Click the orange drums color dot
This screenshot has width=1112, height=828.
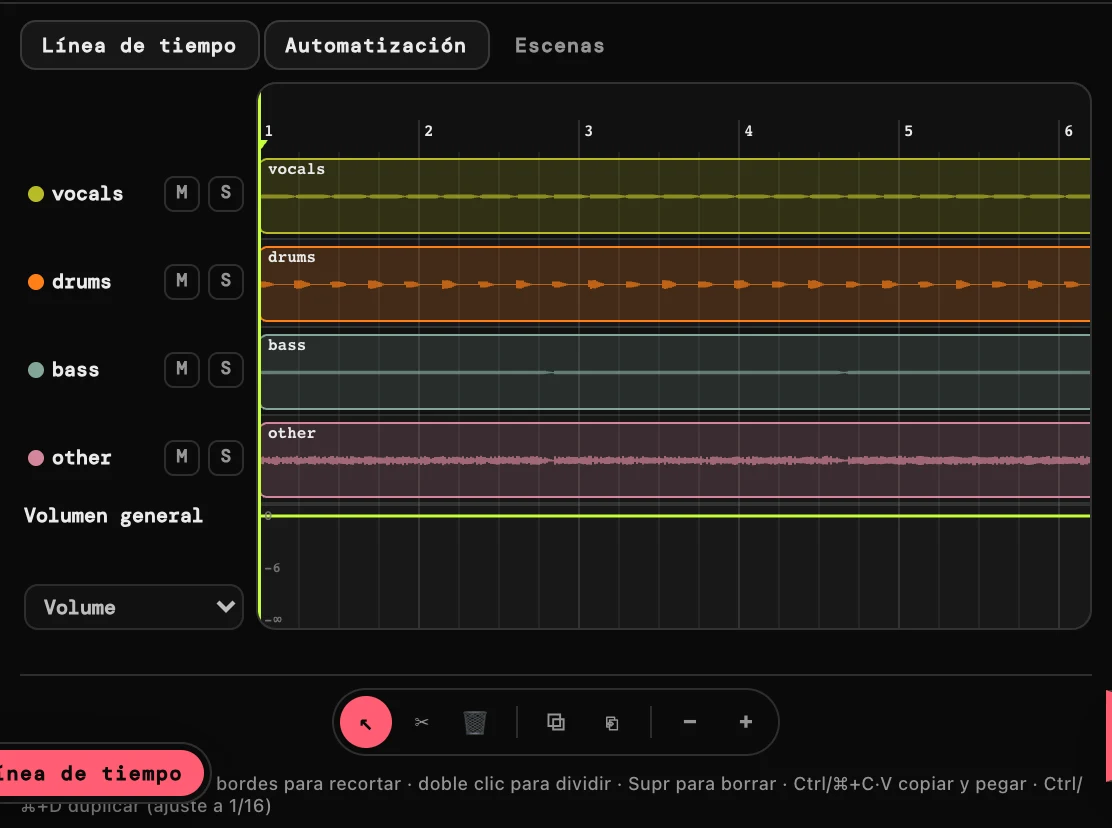point(35,281)
